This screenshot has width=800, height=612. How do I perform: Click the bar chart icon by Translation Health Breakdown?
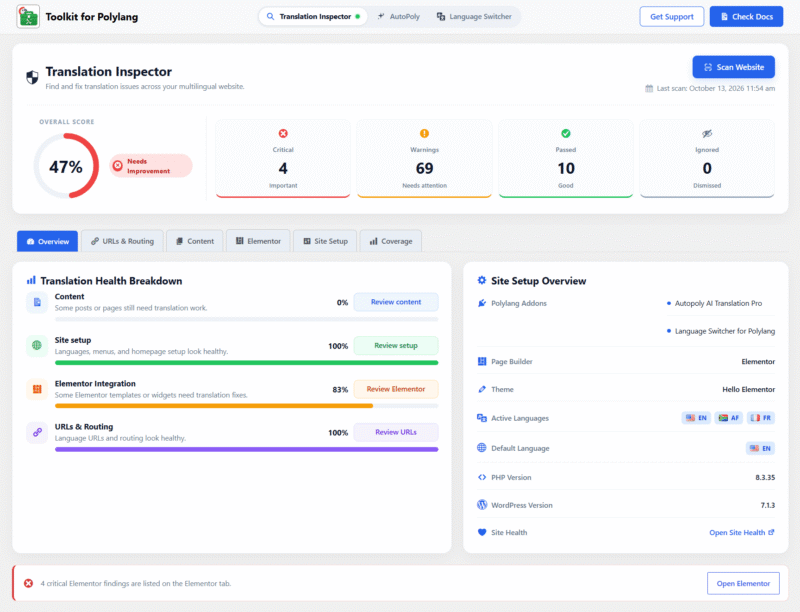tap(31, 280)
